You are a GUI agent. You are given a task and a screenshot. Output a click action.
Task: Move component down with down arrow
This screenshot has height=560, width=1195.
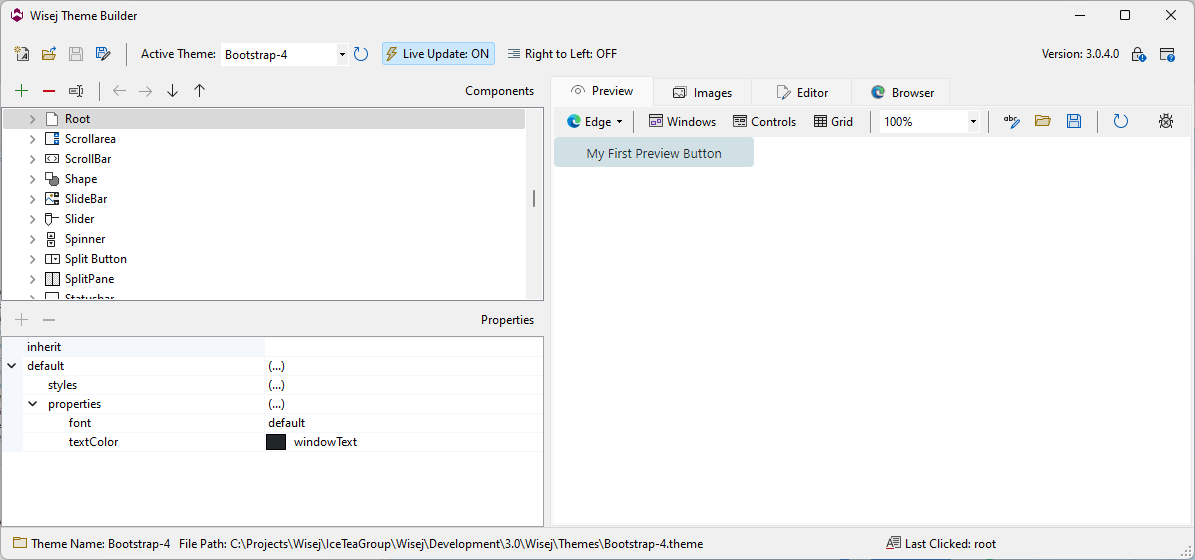tap(172, 91)
